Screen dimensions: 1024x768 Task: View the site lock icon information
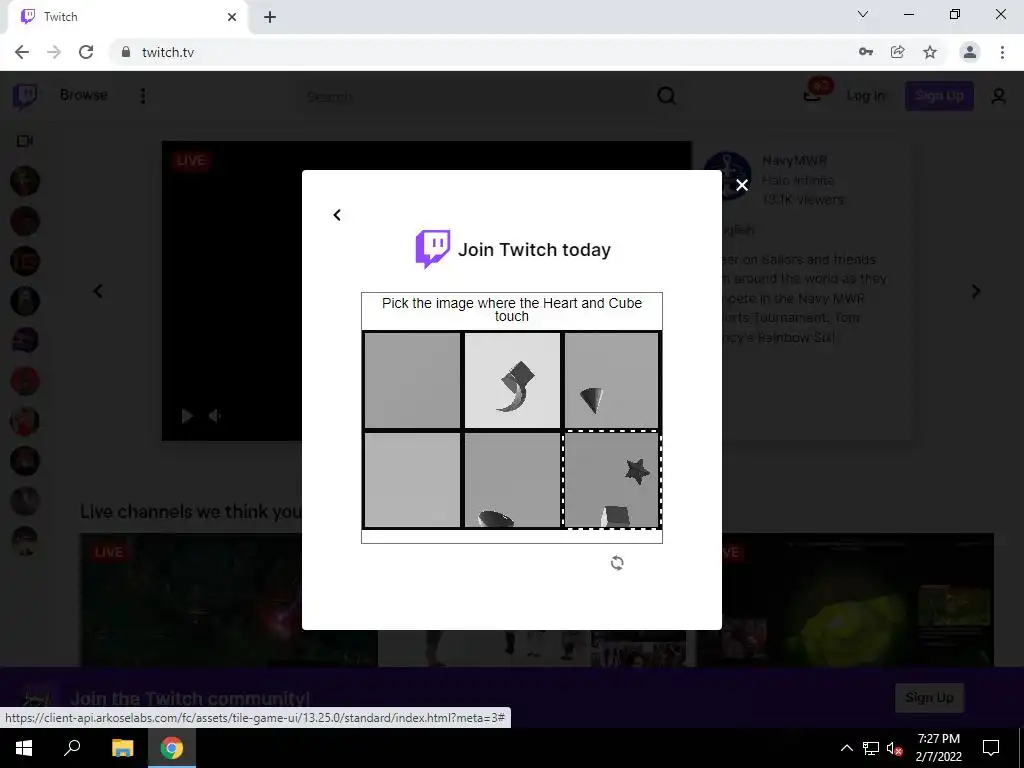(126, 52)
